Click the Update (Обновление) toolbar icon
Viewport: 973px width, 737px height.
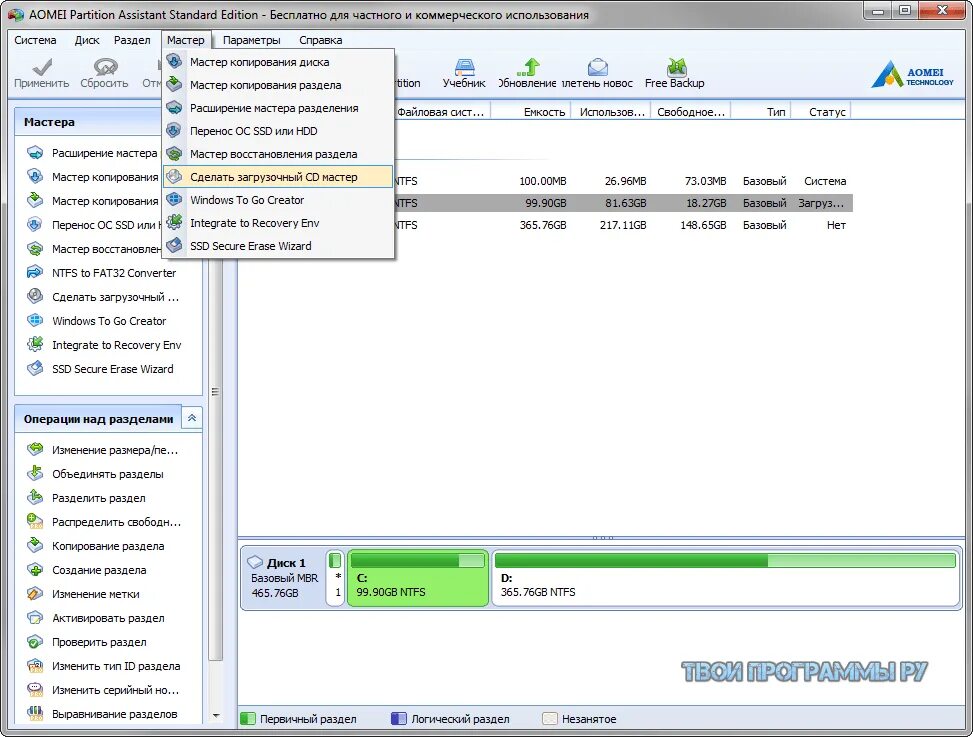[528, 67]
